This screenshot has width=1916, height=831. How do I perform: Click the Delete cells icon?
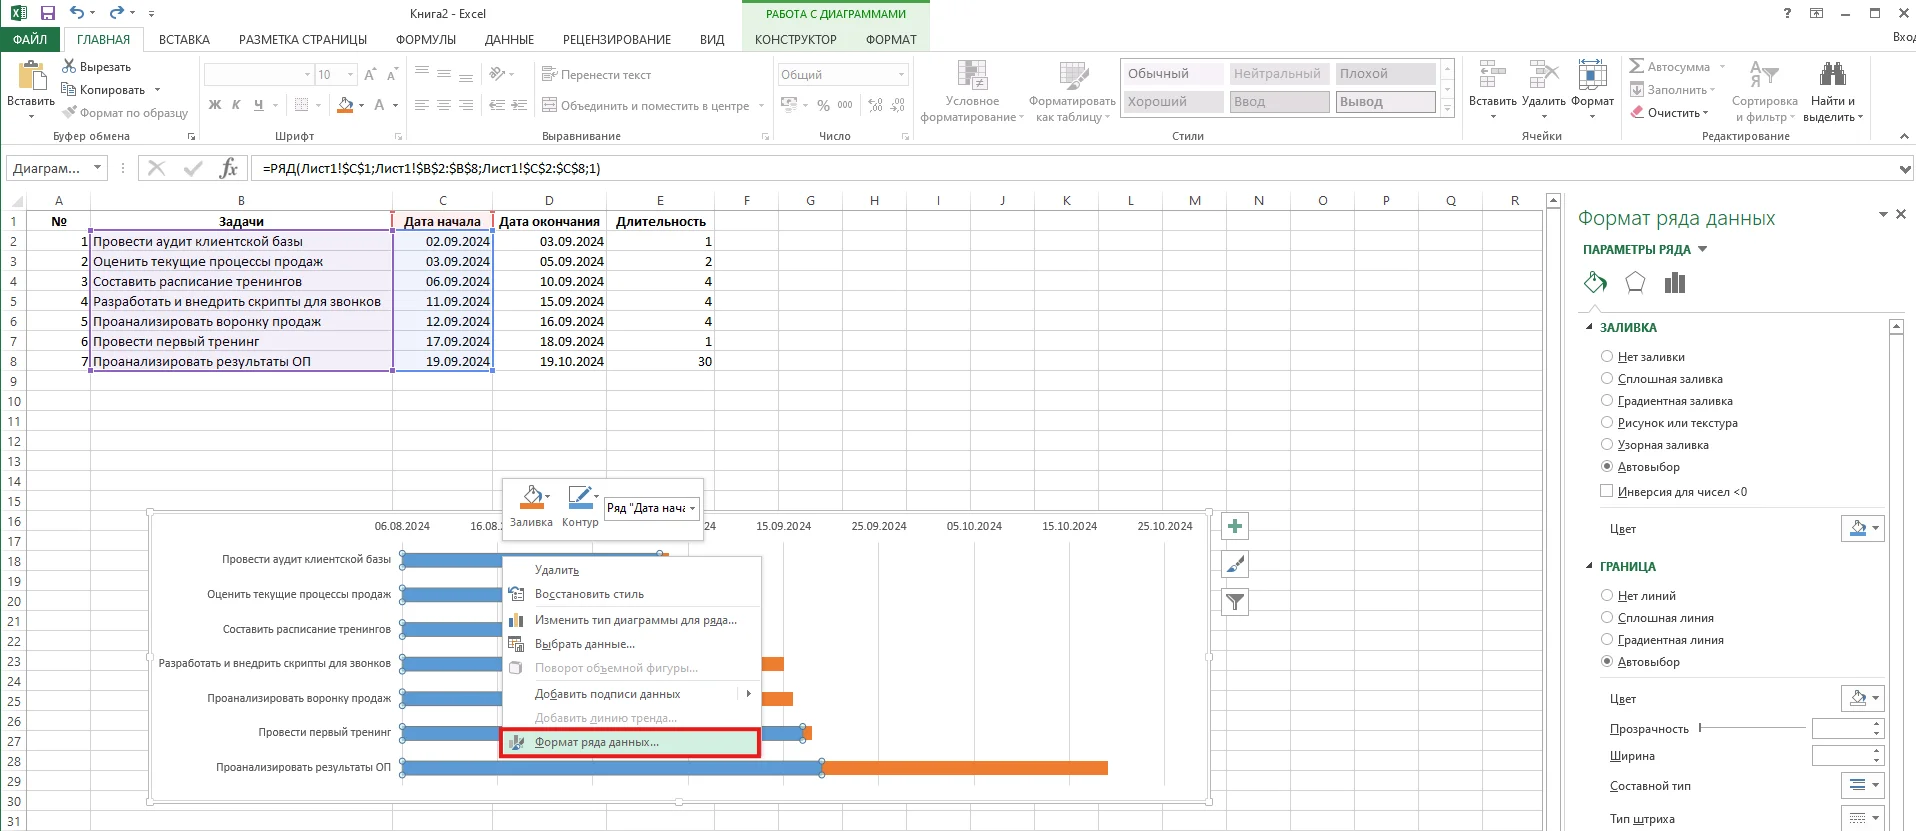pyautogui.click(x=1543, y=76)
